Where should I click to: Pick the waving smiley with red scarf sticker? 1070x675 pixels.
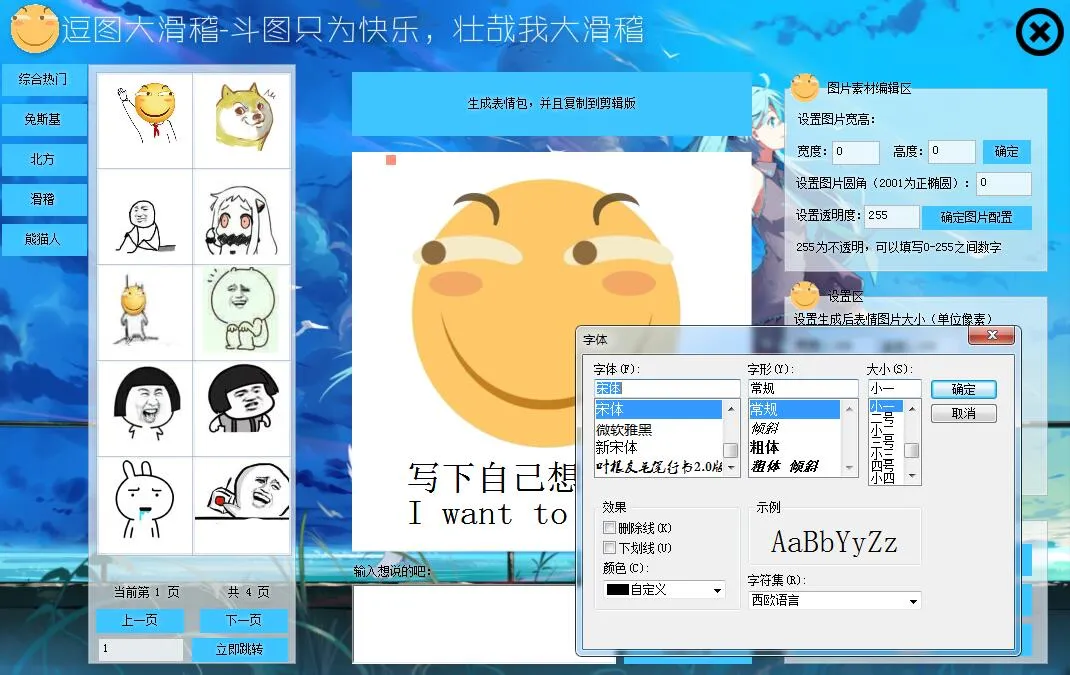point(145,120)
